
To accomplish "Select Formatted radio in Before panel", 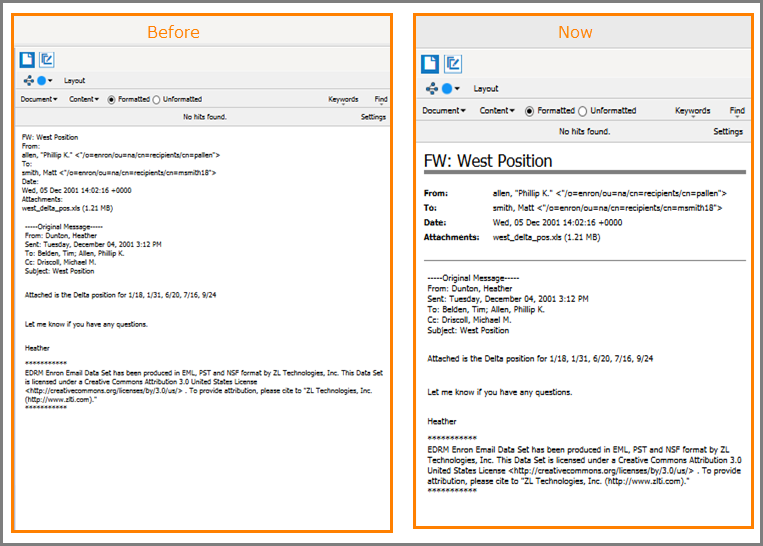I will 111,100.
